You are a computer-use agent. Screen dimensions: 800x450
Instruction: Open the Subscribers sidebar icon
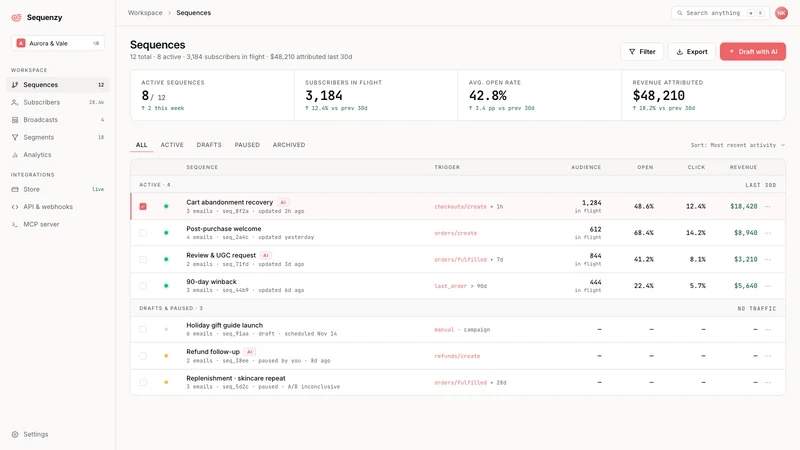(15, 102)
